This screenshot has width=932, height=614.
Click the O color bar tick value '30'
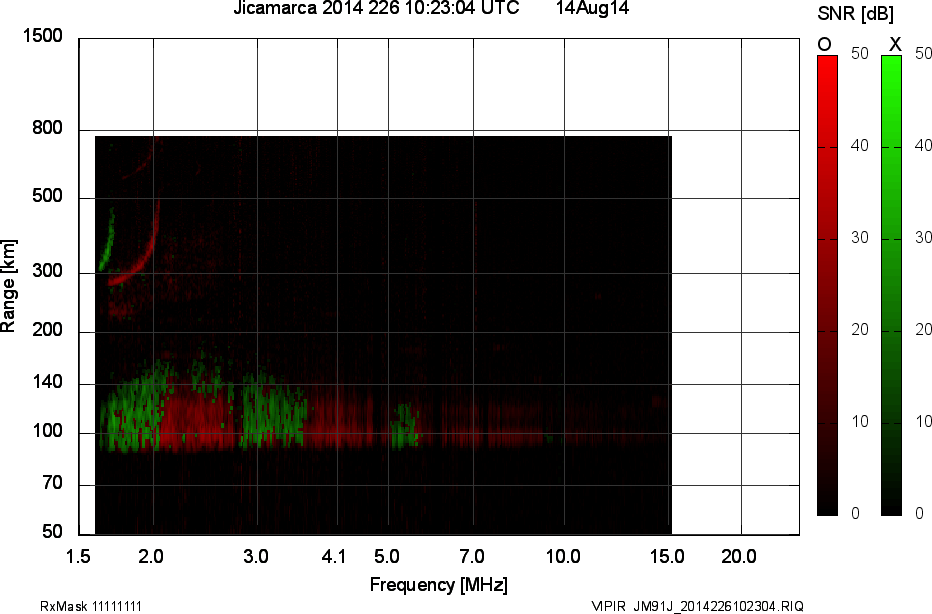[859, 238]
